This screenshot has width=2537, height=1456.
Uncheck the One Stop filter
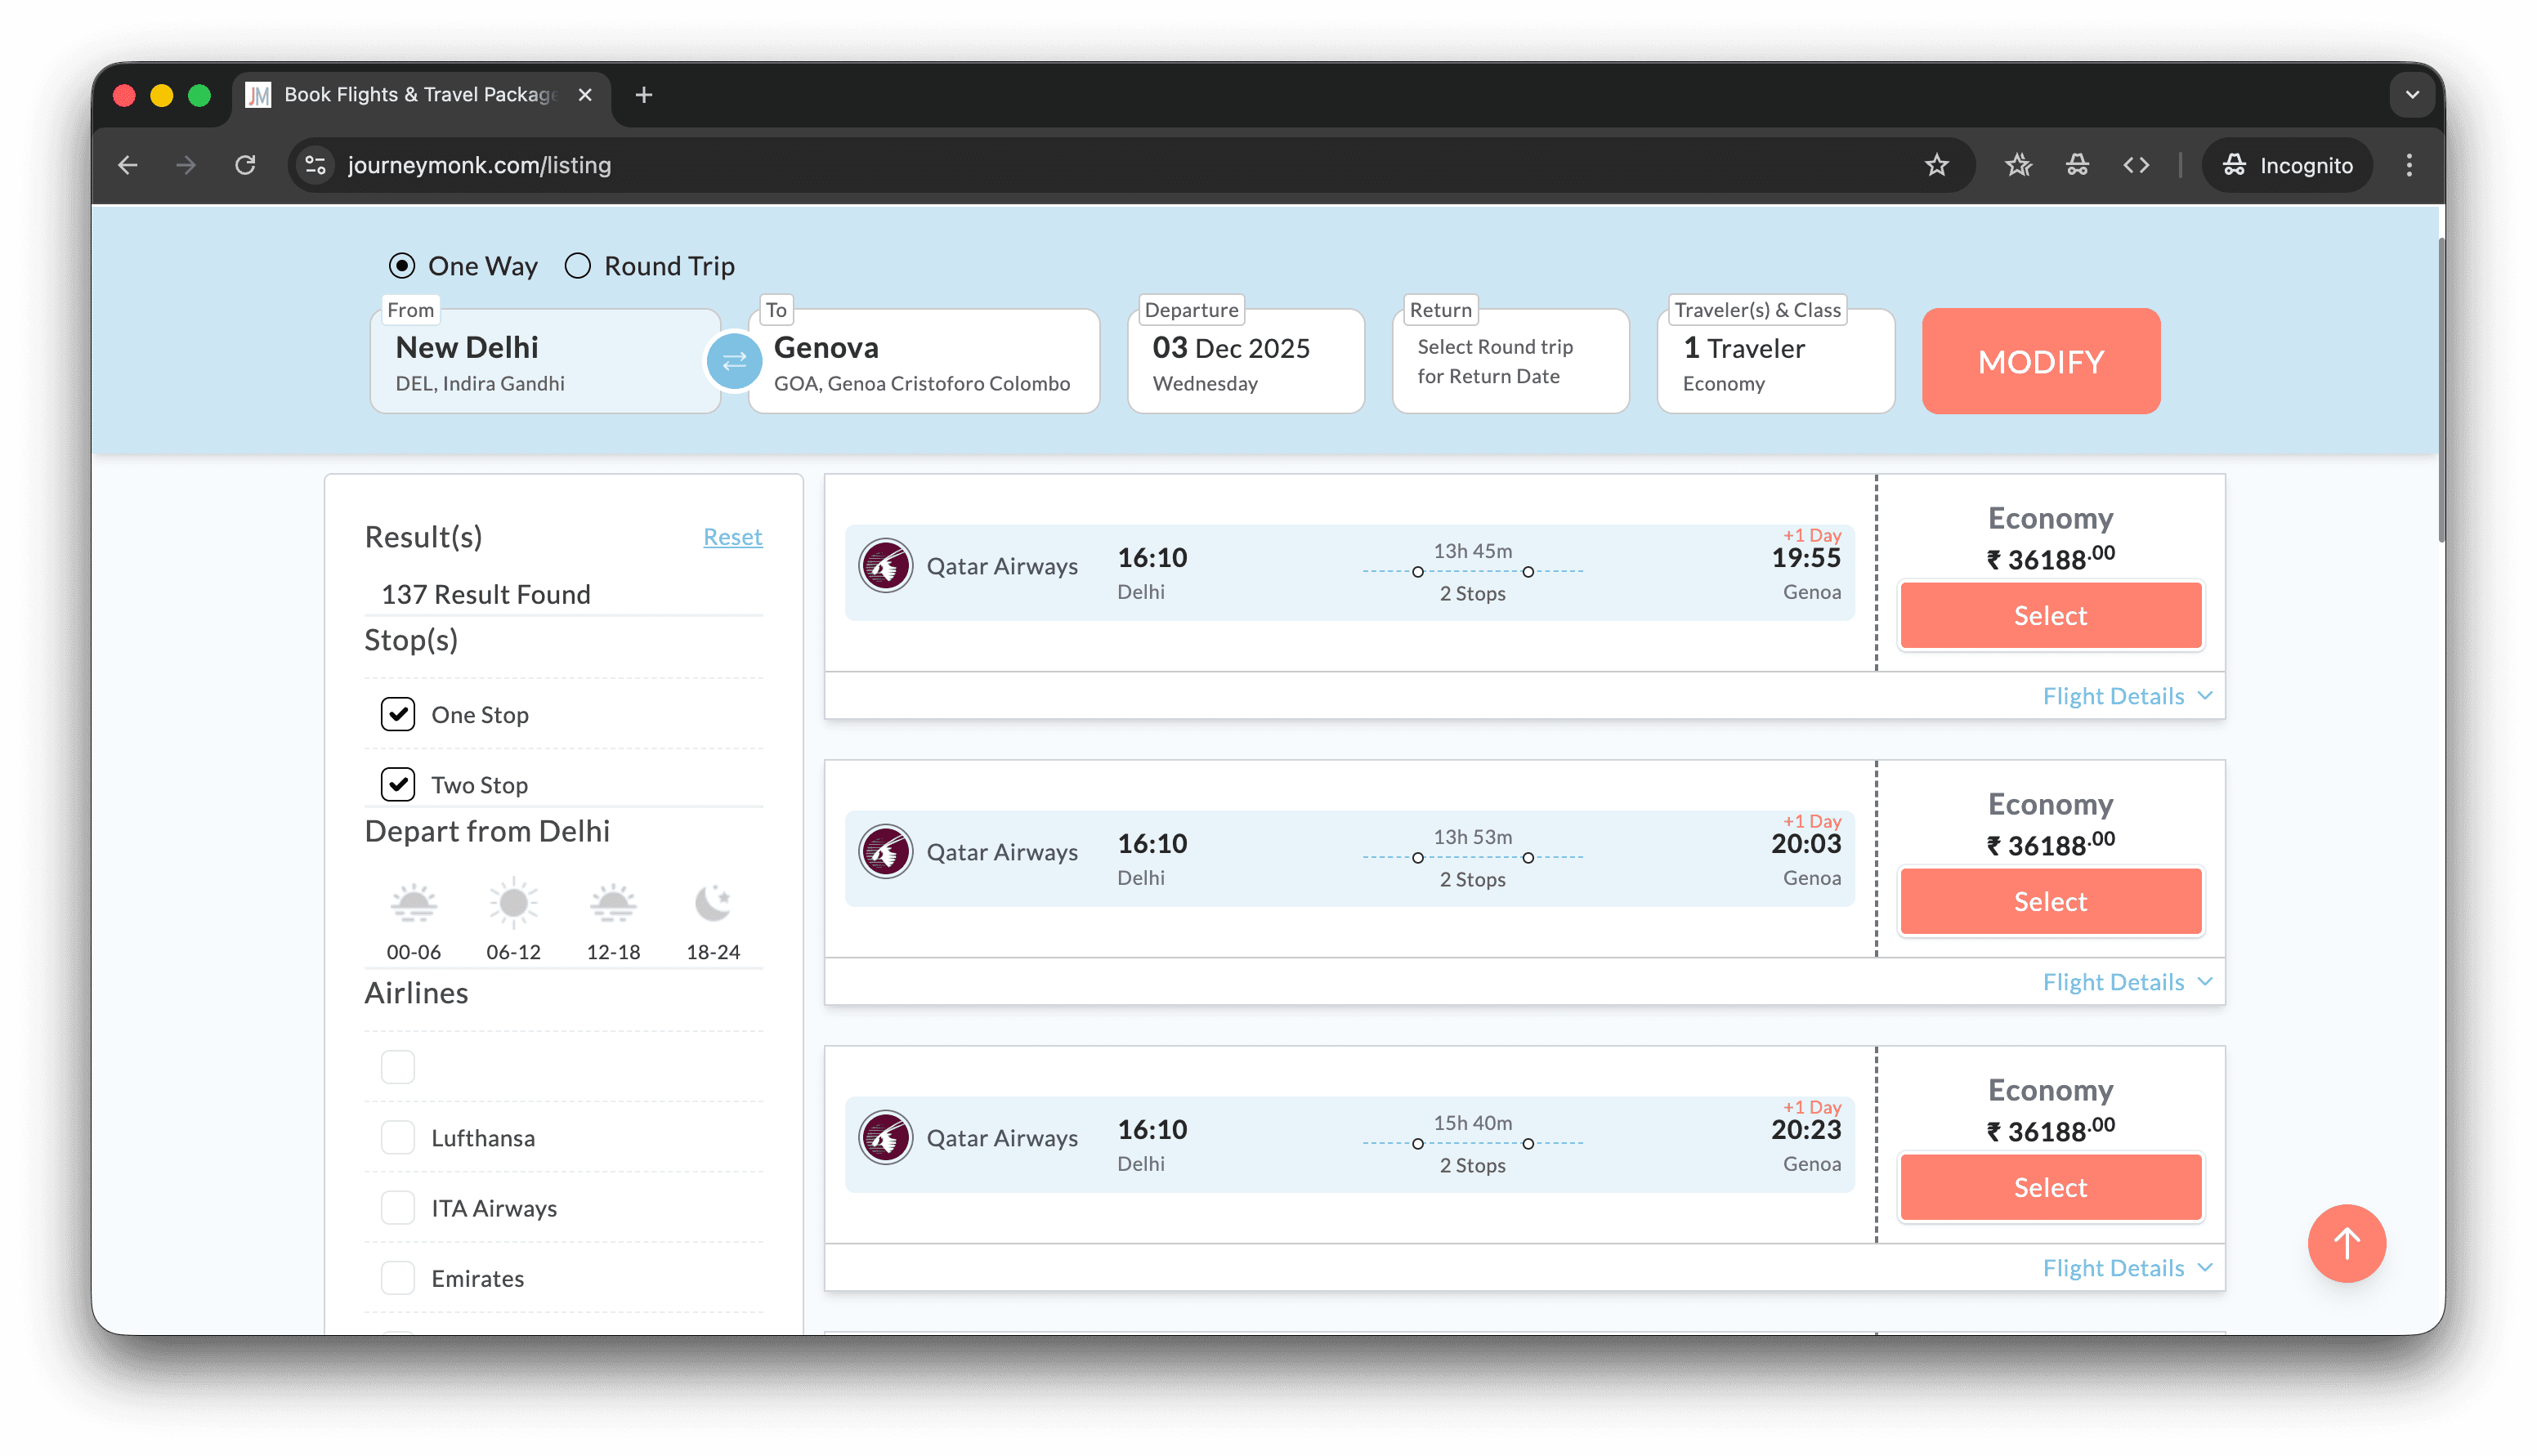pyautogui.click(x=398, y=714)
